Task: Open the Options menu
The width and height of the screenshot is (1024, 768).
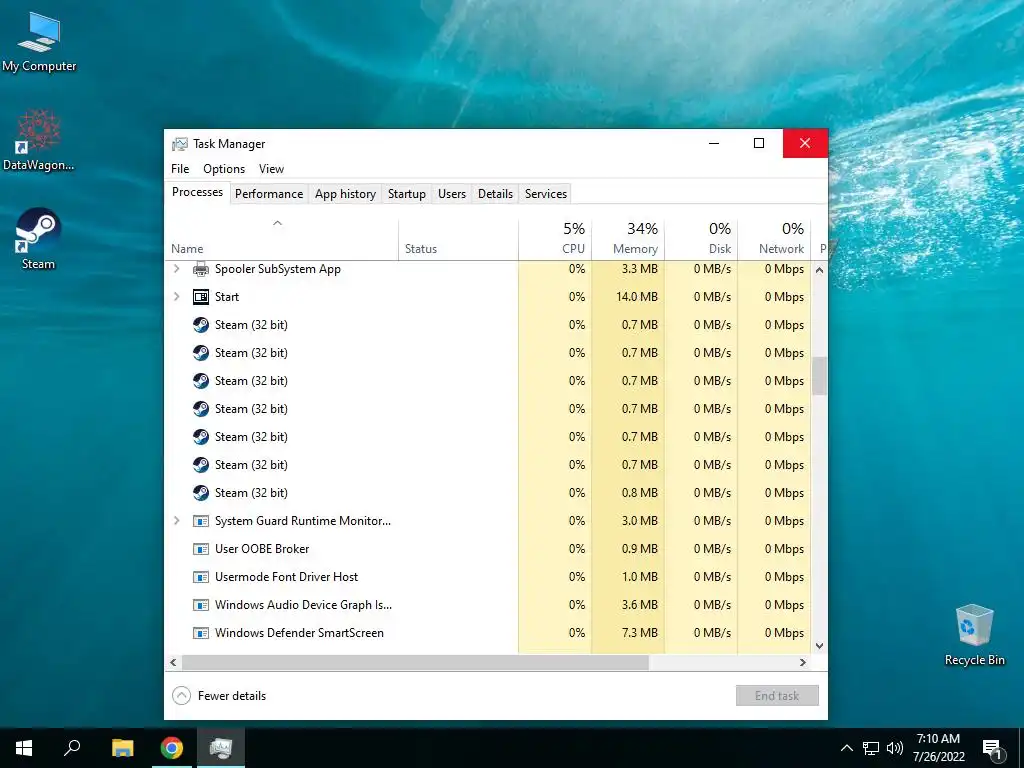Action: point(224,168)
